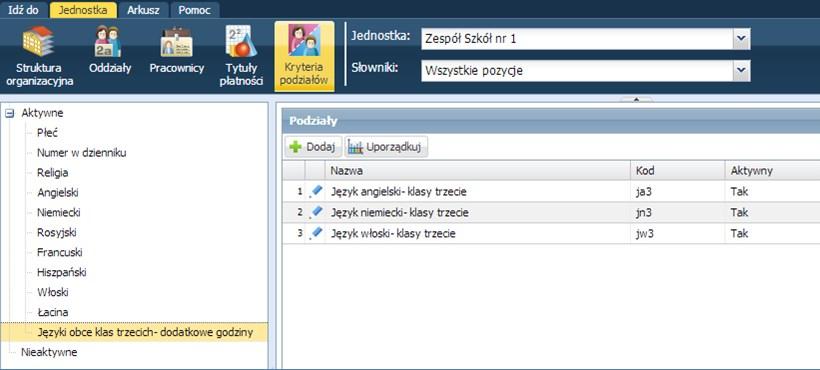Open the Pracownicy icon
Viewport: 820px width, 370px height.
click(176, 42)
